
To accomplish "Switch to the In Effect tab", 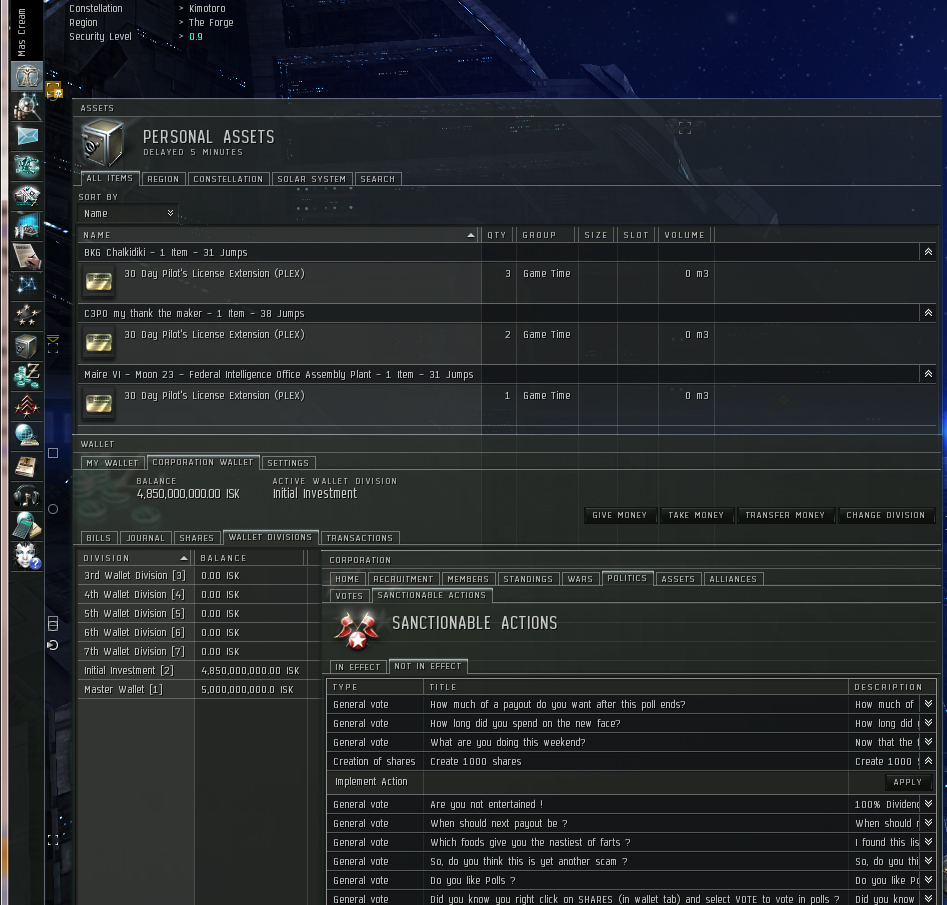I will [x=358, y=667].
